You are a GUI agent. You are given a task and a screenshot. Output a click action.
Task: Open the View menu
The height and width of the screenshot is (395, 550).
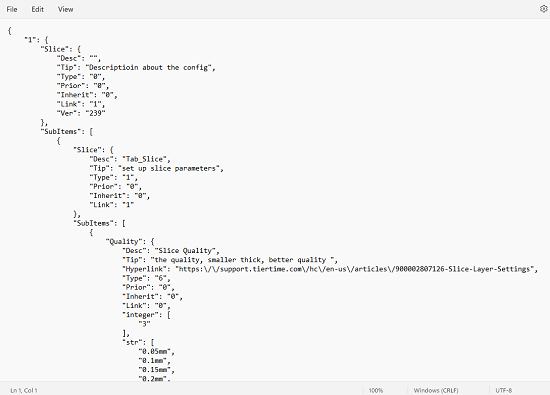pyautogui.click(x=66, y=9)
